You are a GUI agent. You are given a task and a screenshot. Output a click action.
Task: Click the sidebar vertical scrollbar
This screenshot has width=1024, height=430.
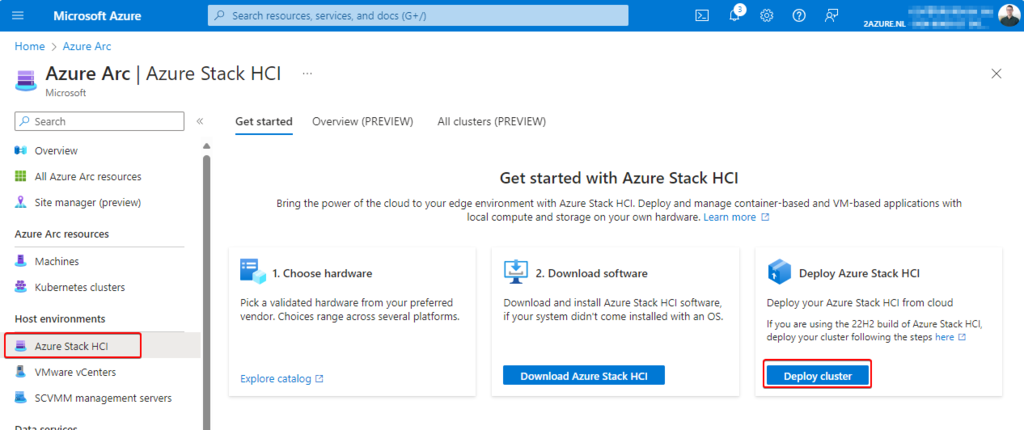coord(207,290)
